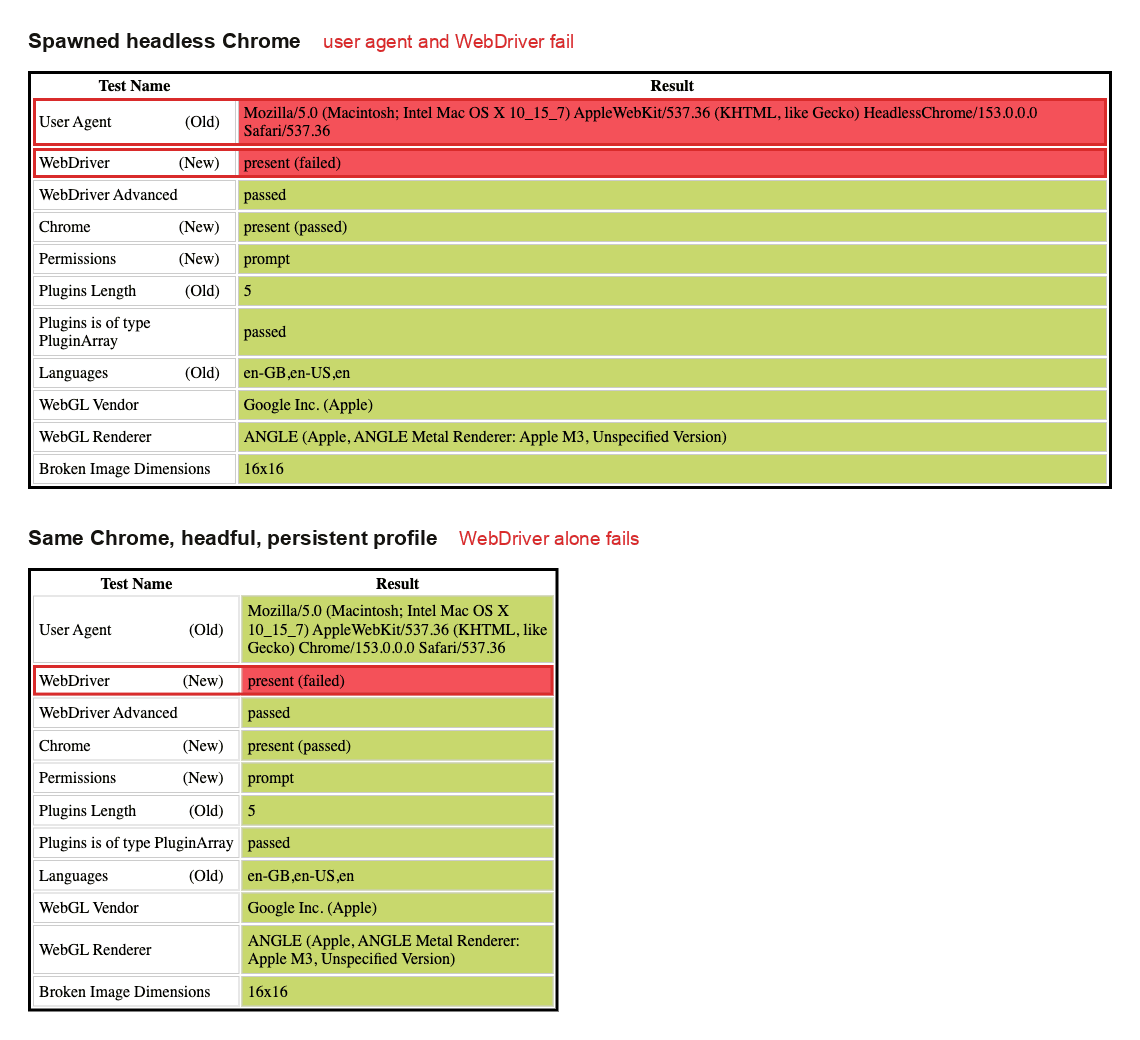This screenshot has width=1140, height=1040.
Task: Click ANGLE Metal Renderer result in headless table
Action: tap(672, 437)
